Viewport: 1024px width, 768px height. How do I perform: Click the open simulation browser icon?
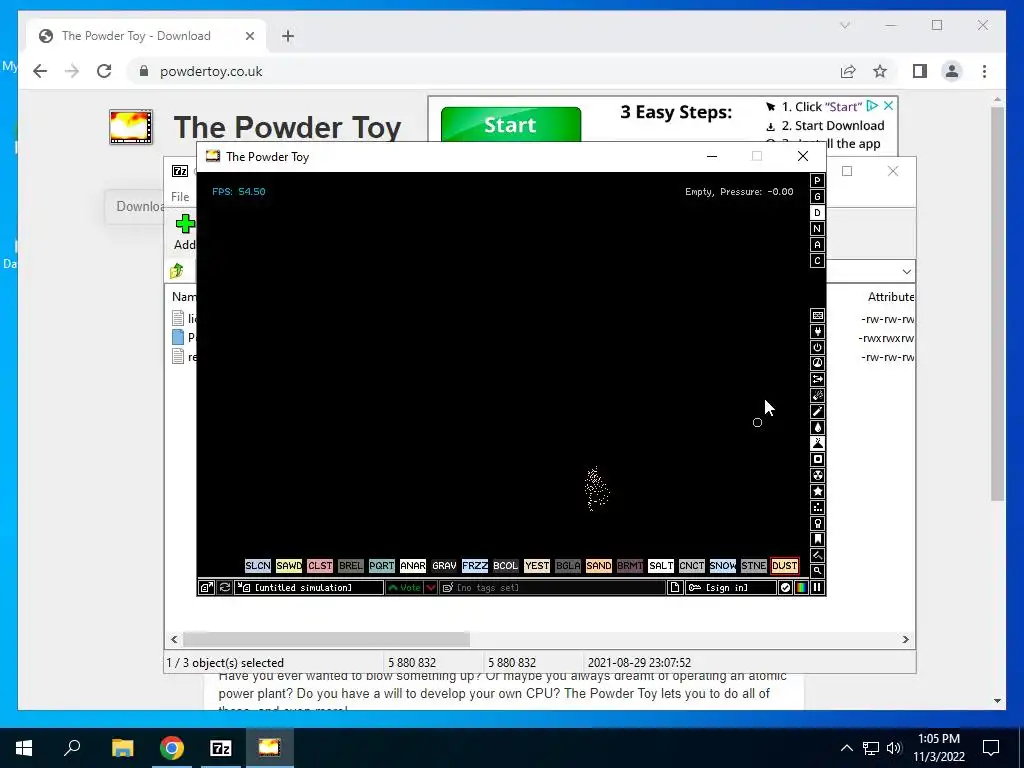point(206,588)
